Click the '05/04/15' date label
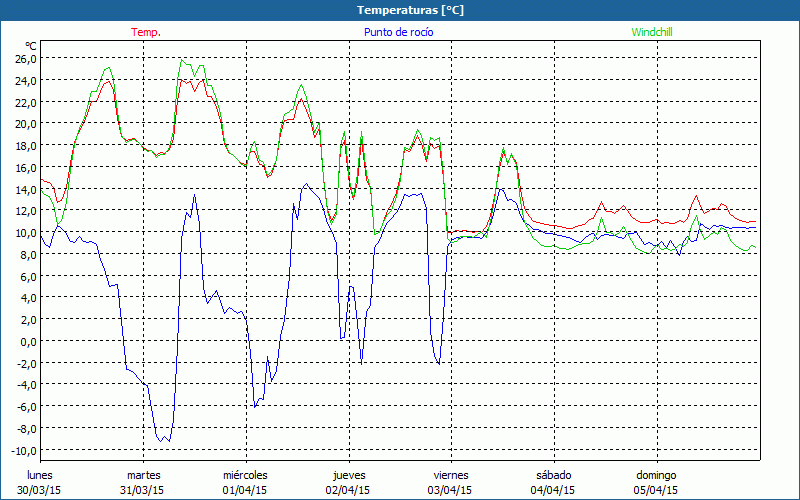The height and width of the screenshot is (500, 800). tap(656, 490)
